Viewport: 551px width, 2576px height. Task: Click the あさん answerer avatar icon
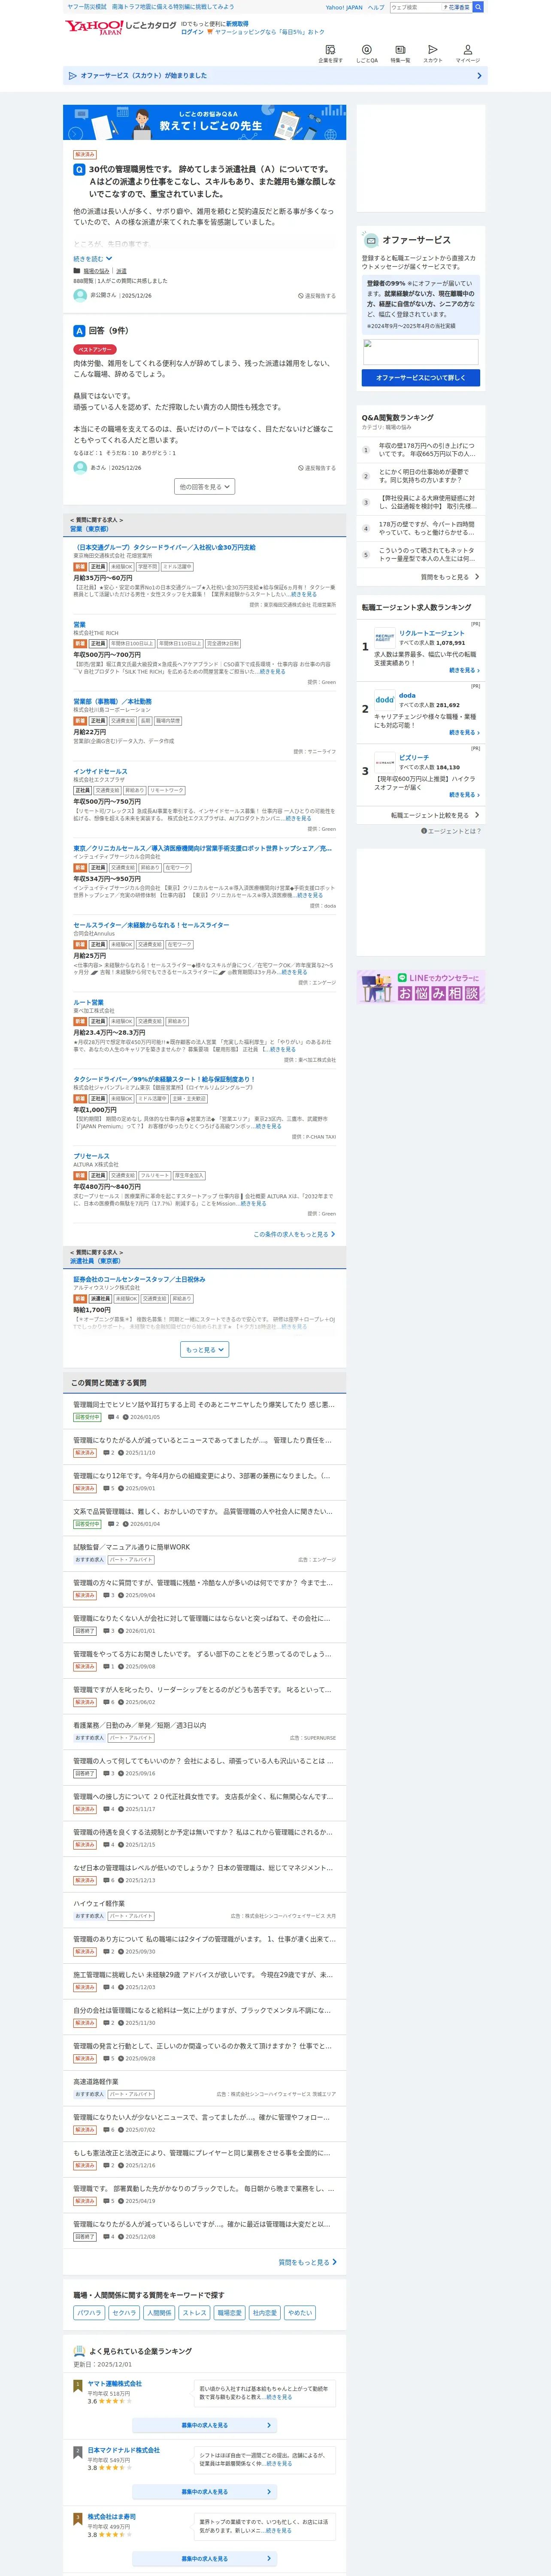point(80,467)
